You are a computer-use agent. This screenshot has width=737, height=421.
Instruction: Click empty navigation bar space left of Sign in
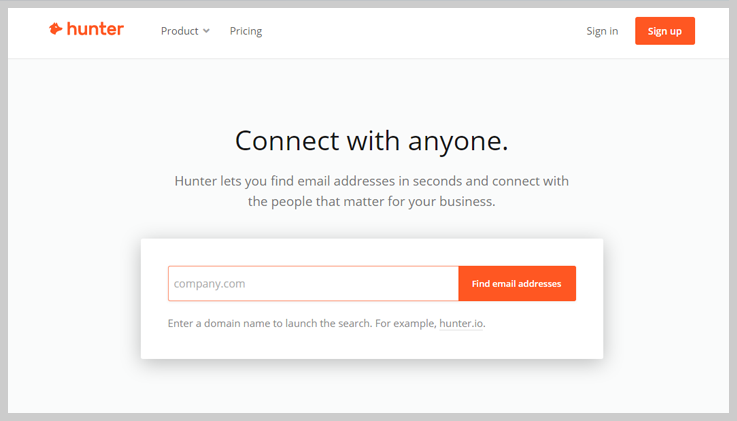point(423,31)
